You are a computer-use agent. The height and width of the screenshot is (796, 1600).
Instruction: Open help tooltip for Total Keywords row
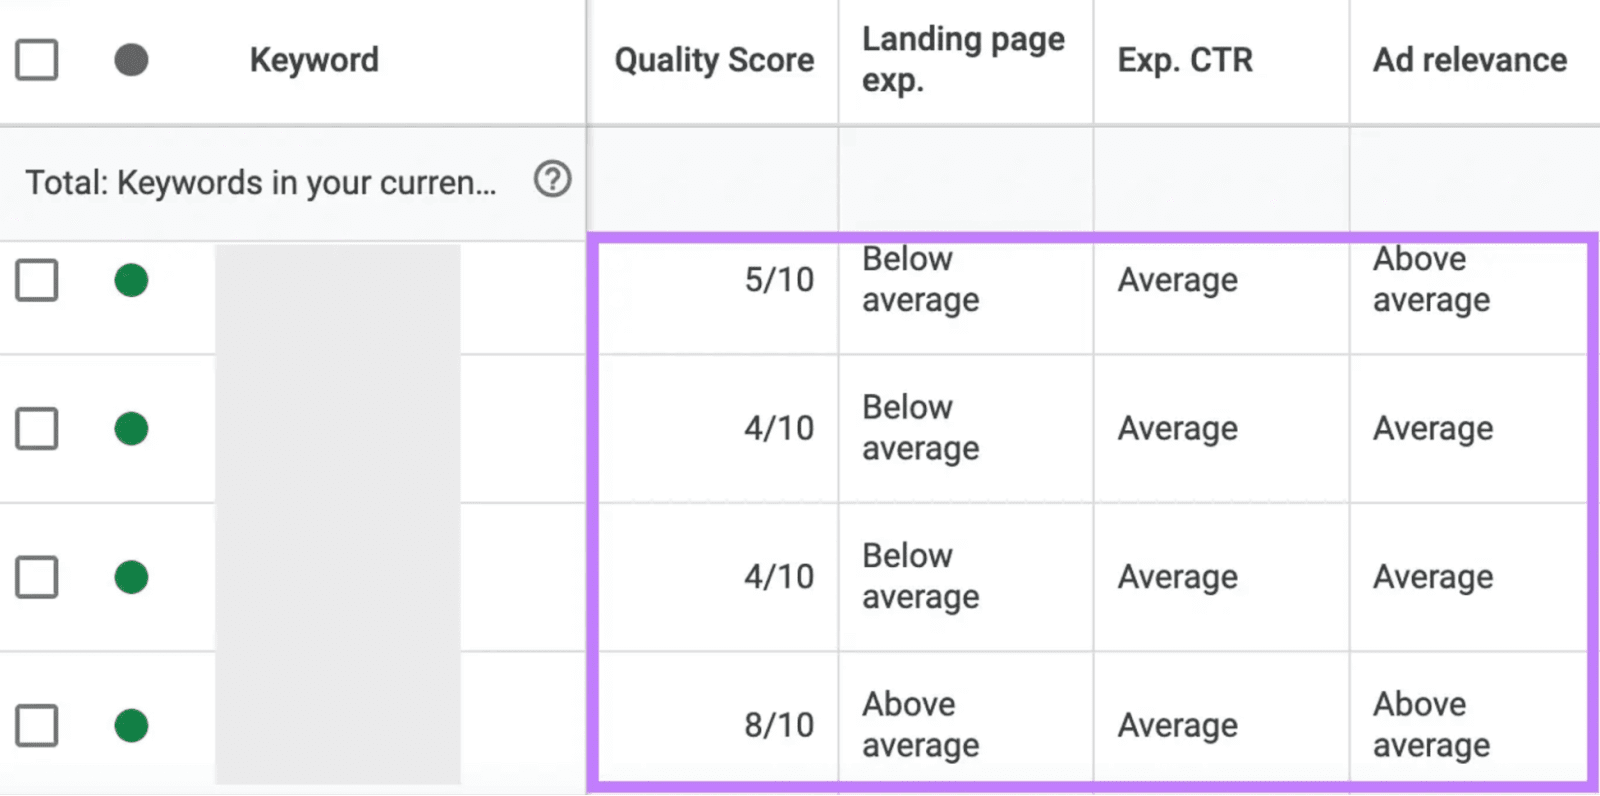[x=551, y=181]
